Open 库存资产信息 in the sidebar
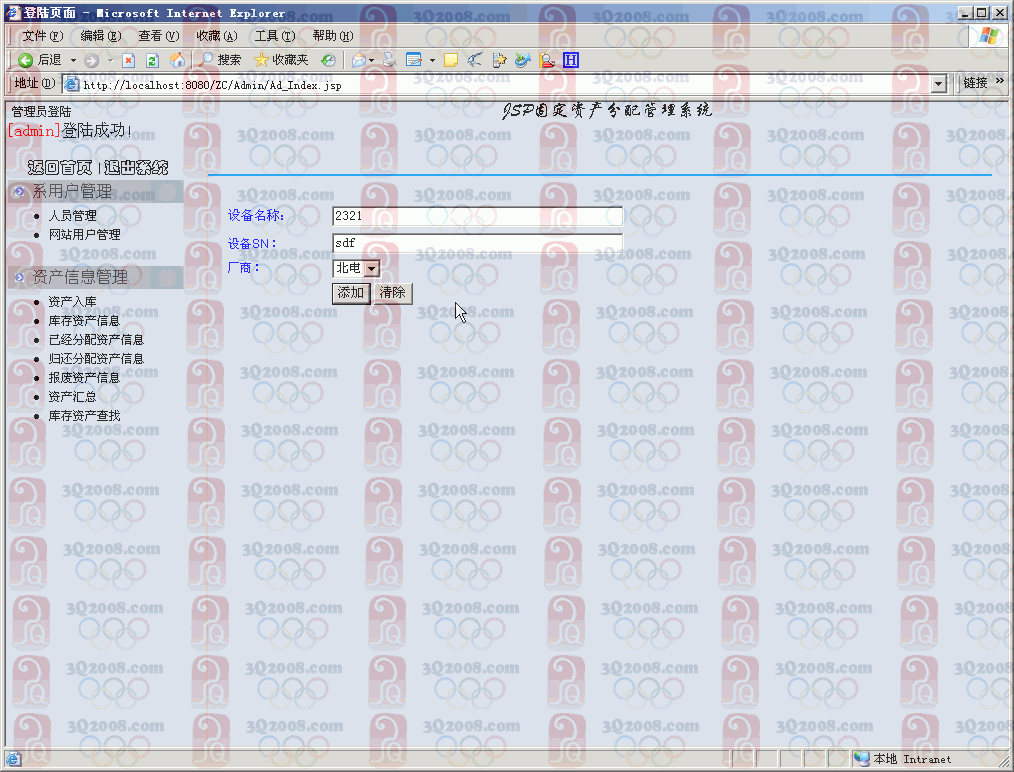Screen dimensions: 1014x772 (84, 321)
